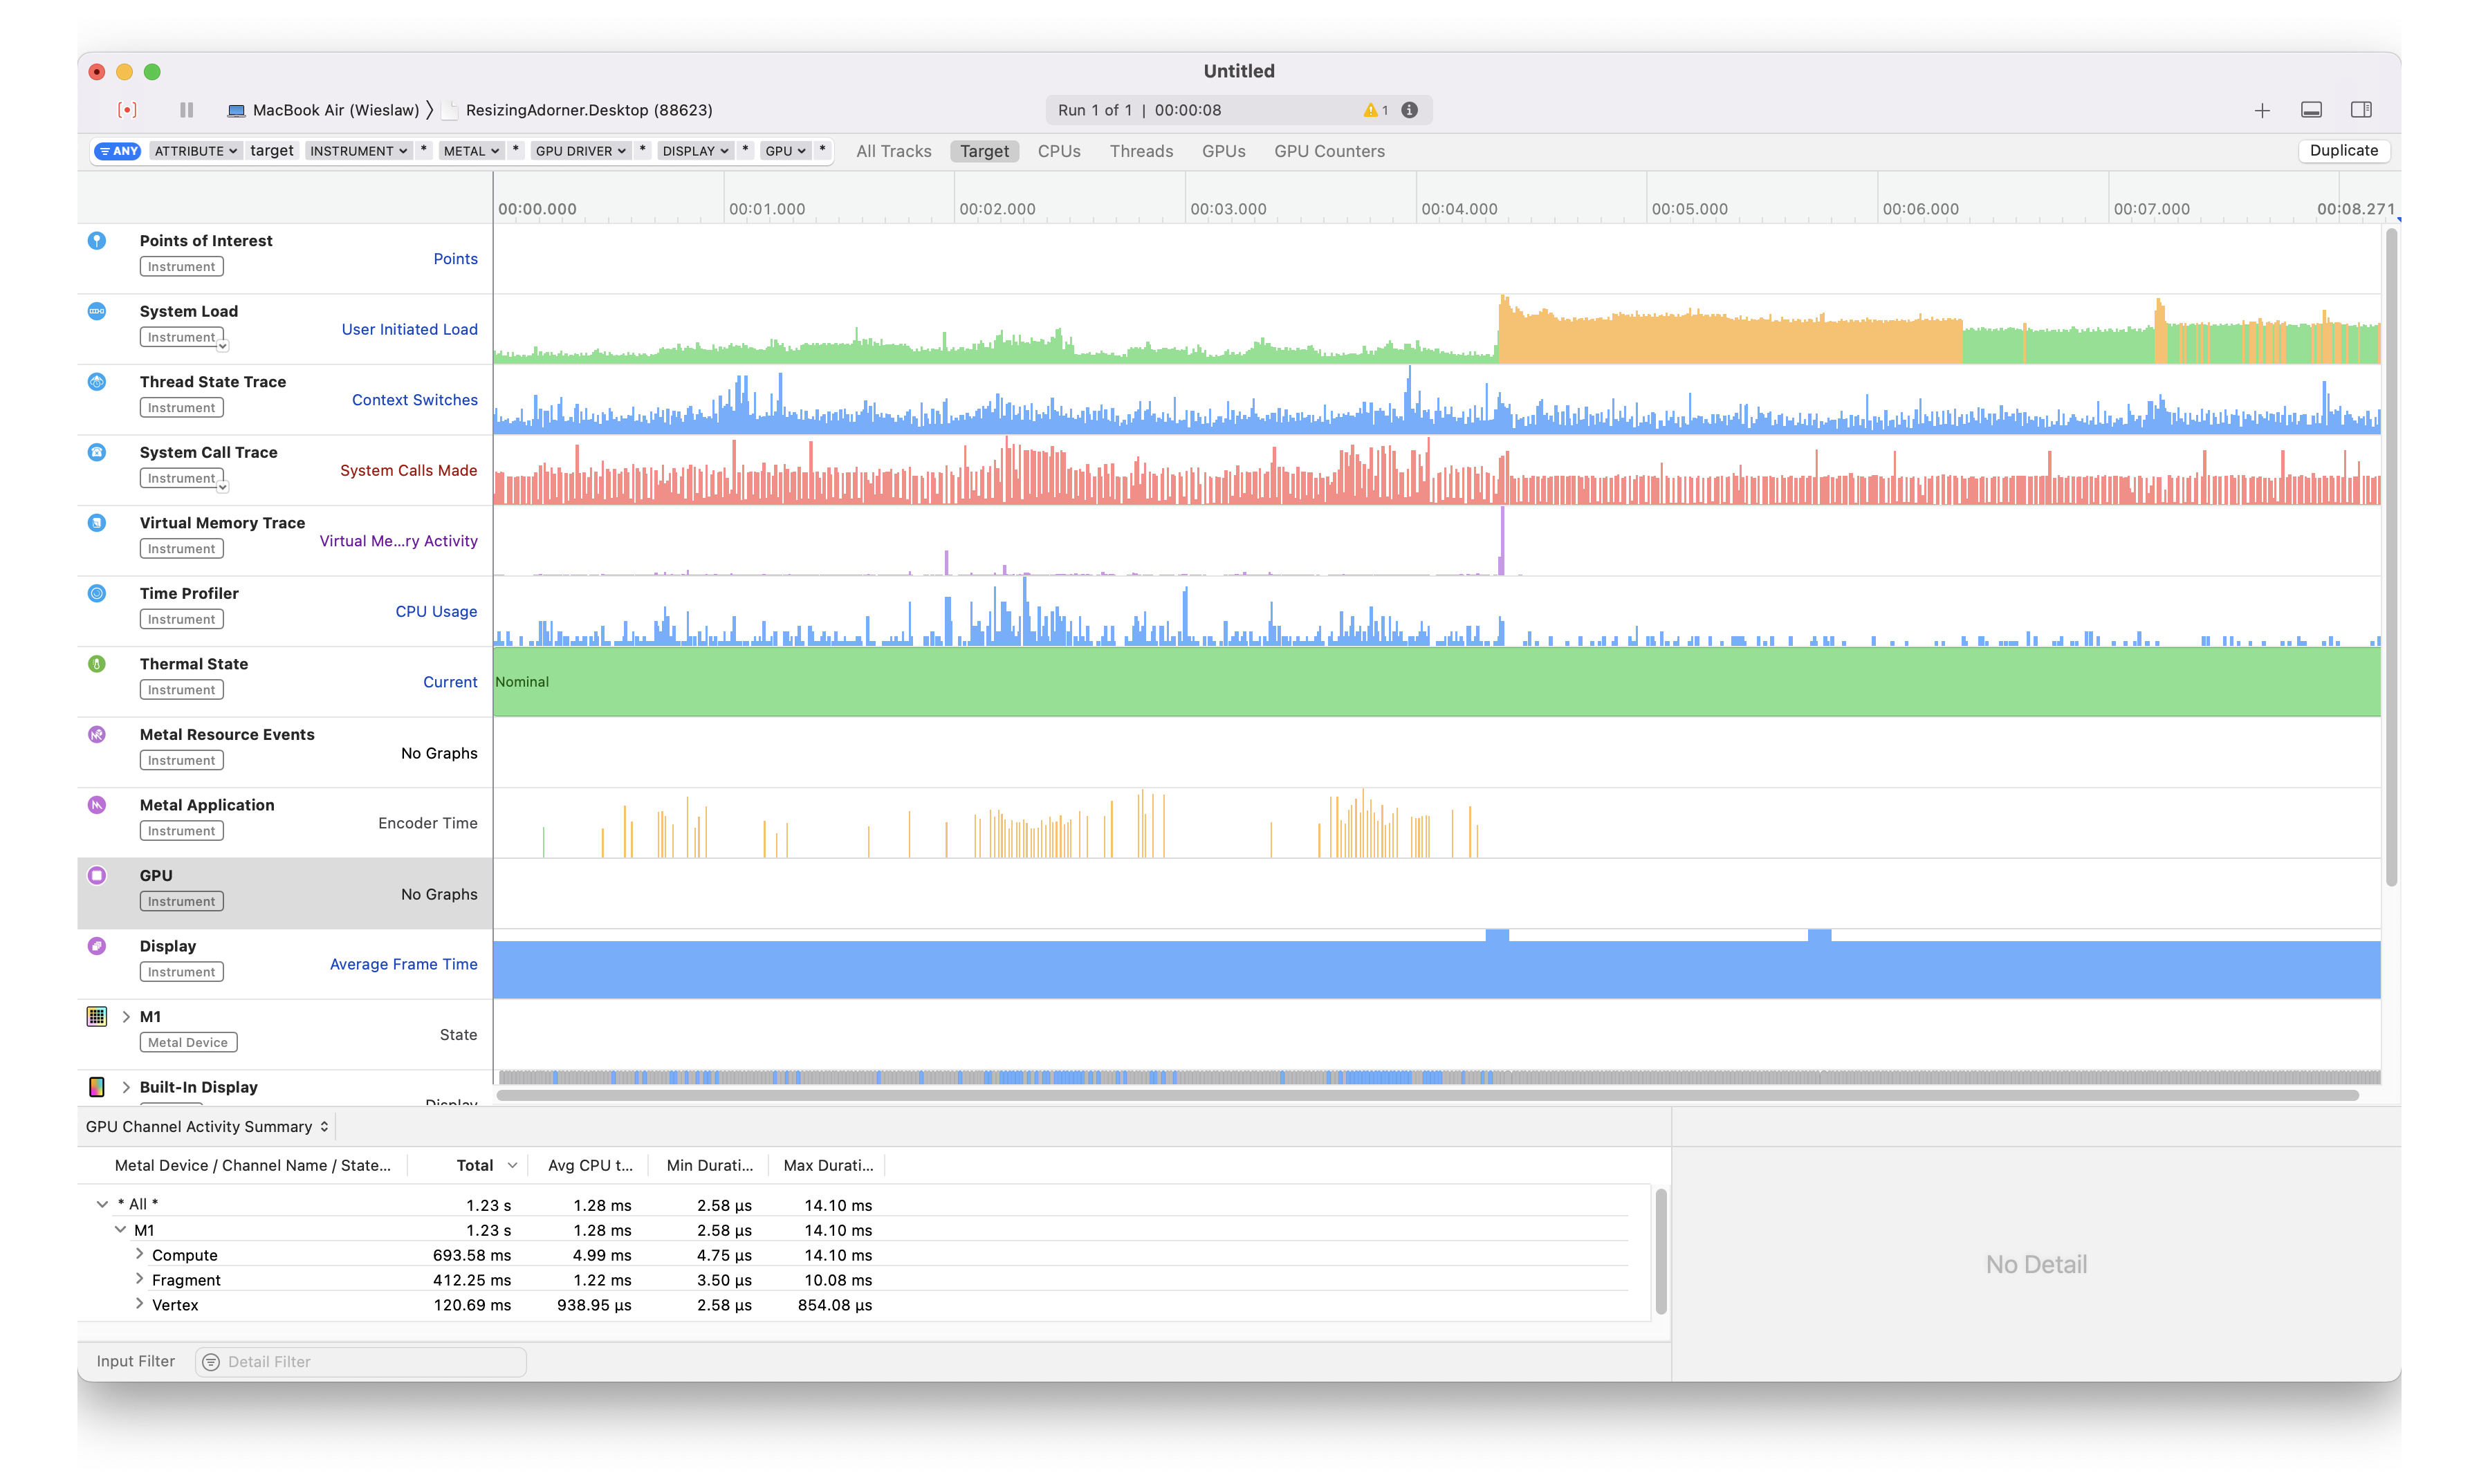This screenshot has height=1484, width=2479.
Task: Select the Metal Application instrument icon
Action: pyautogui.click(x=97, y=805)
